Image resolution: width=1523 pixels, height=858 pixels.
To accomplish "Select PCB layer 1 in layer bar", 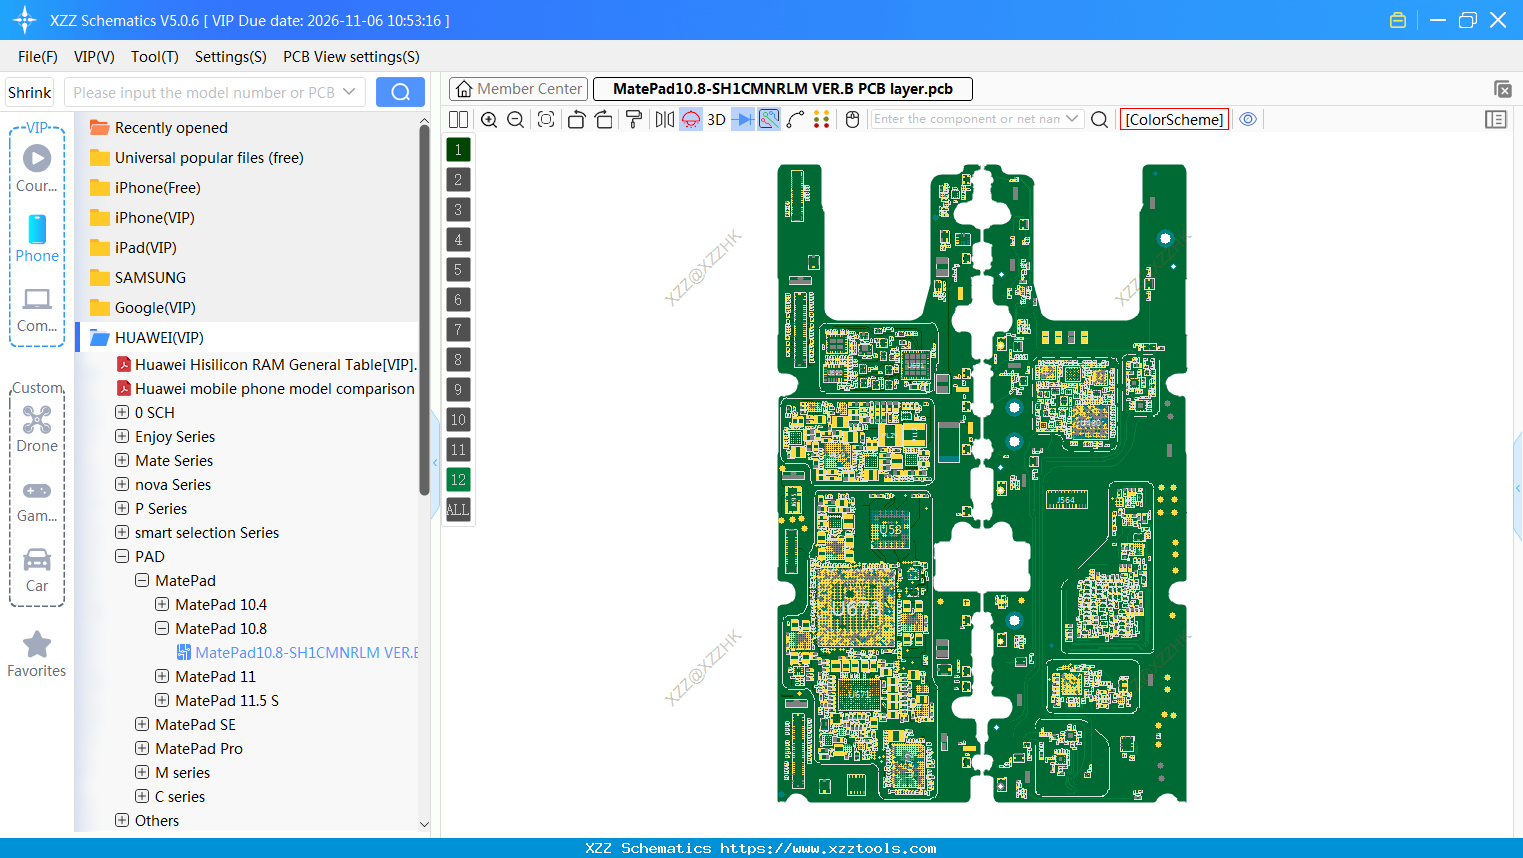I will (457, 149).
